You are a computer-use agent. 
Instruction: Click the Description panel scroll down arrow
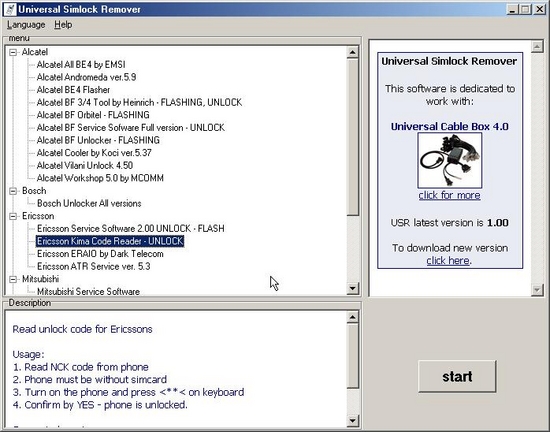[x=353, y=420]
